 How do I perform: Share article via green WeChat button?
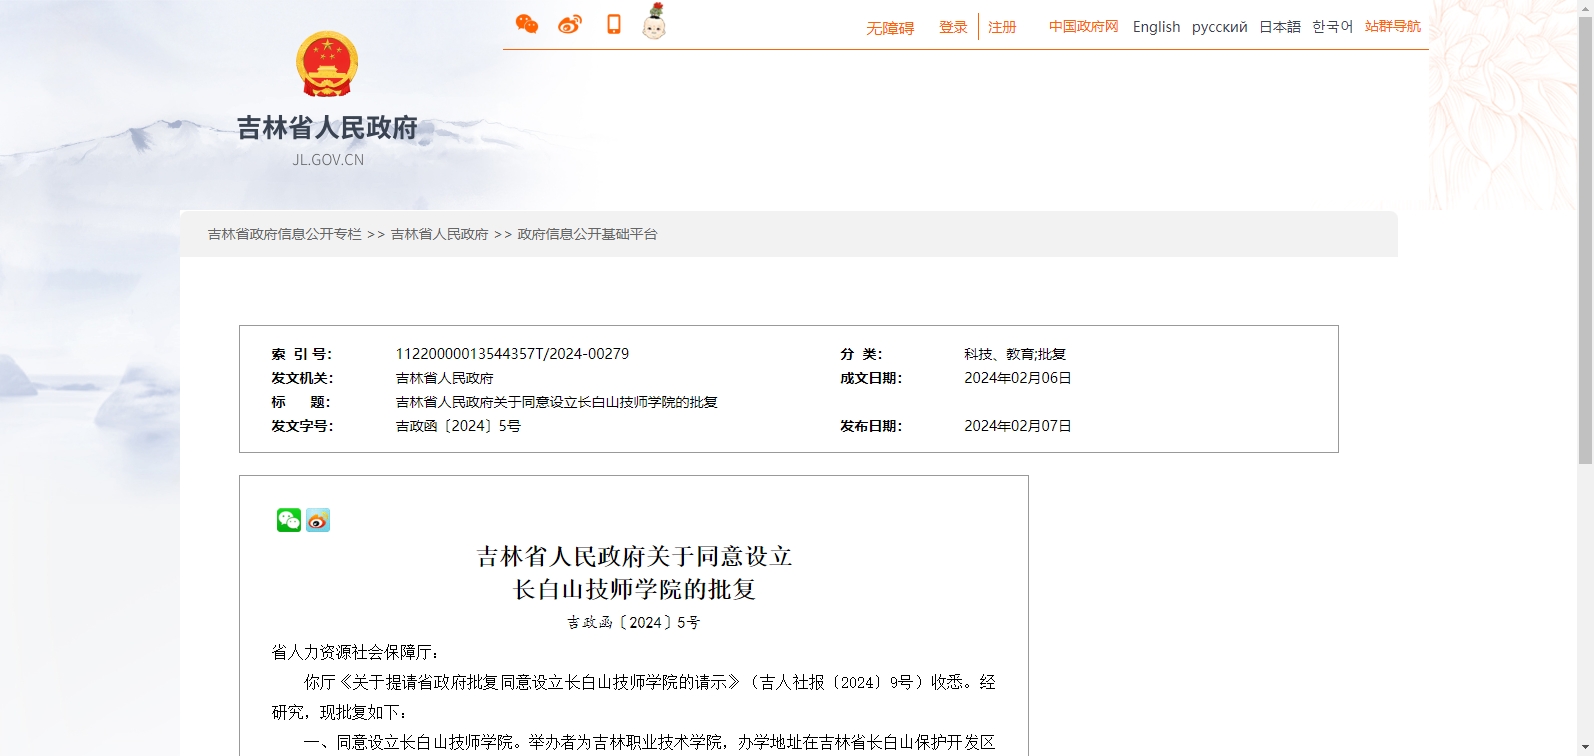click(289, 520)
